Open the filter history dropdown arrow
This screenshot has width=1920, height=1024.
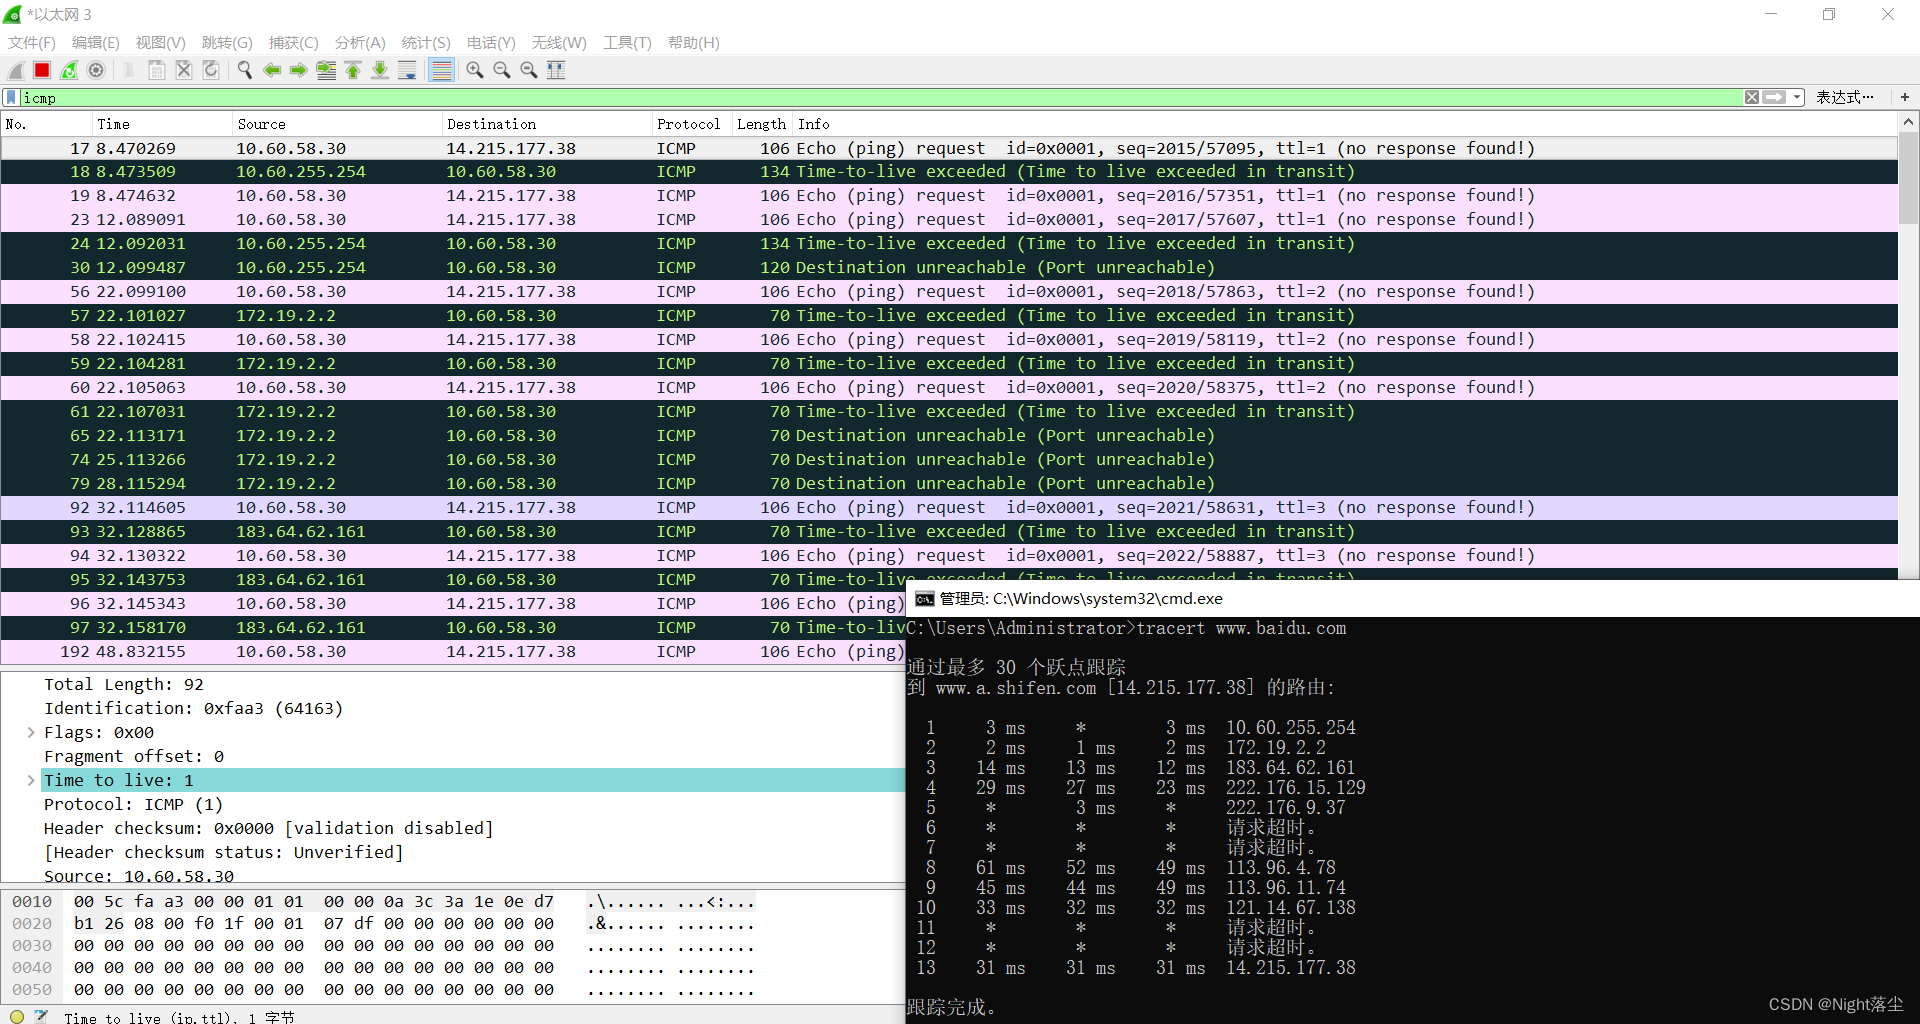click(x=1797, y=97)
